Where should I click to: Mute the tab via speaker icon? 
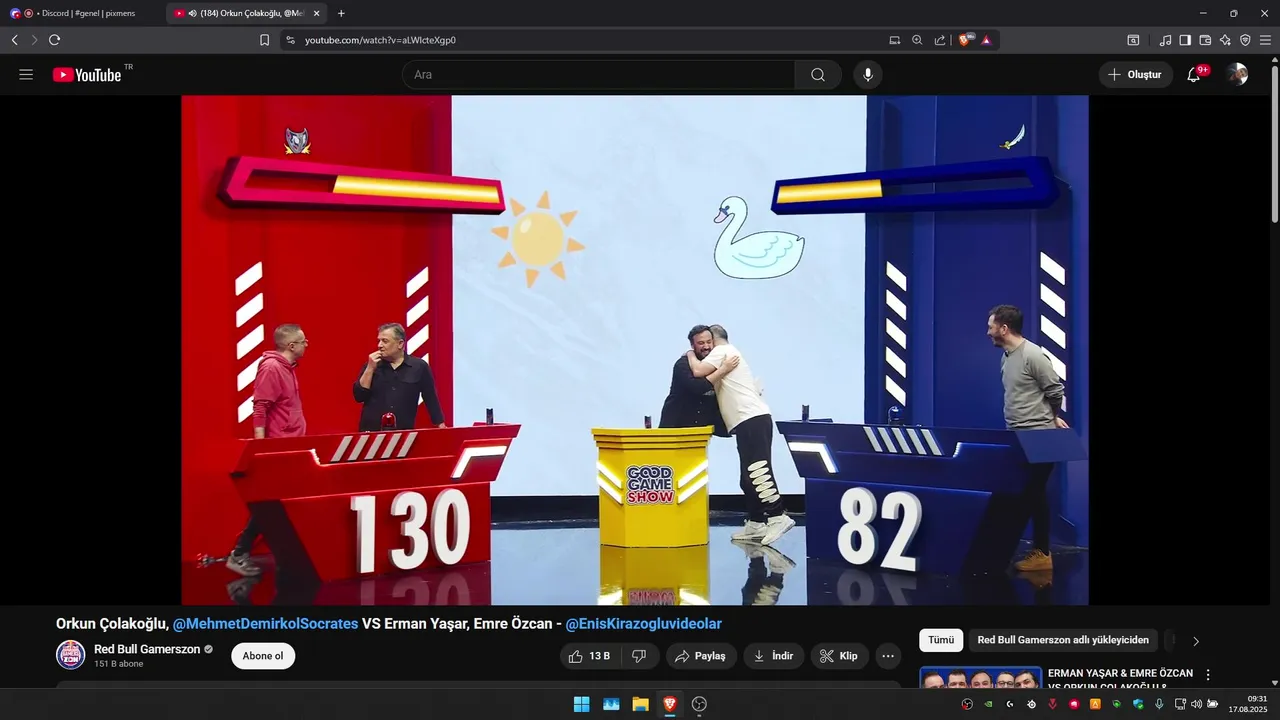(192, 13)
